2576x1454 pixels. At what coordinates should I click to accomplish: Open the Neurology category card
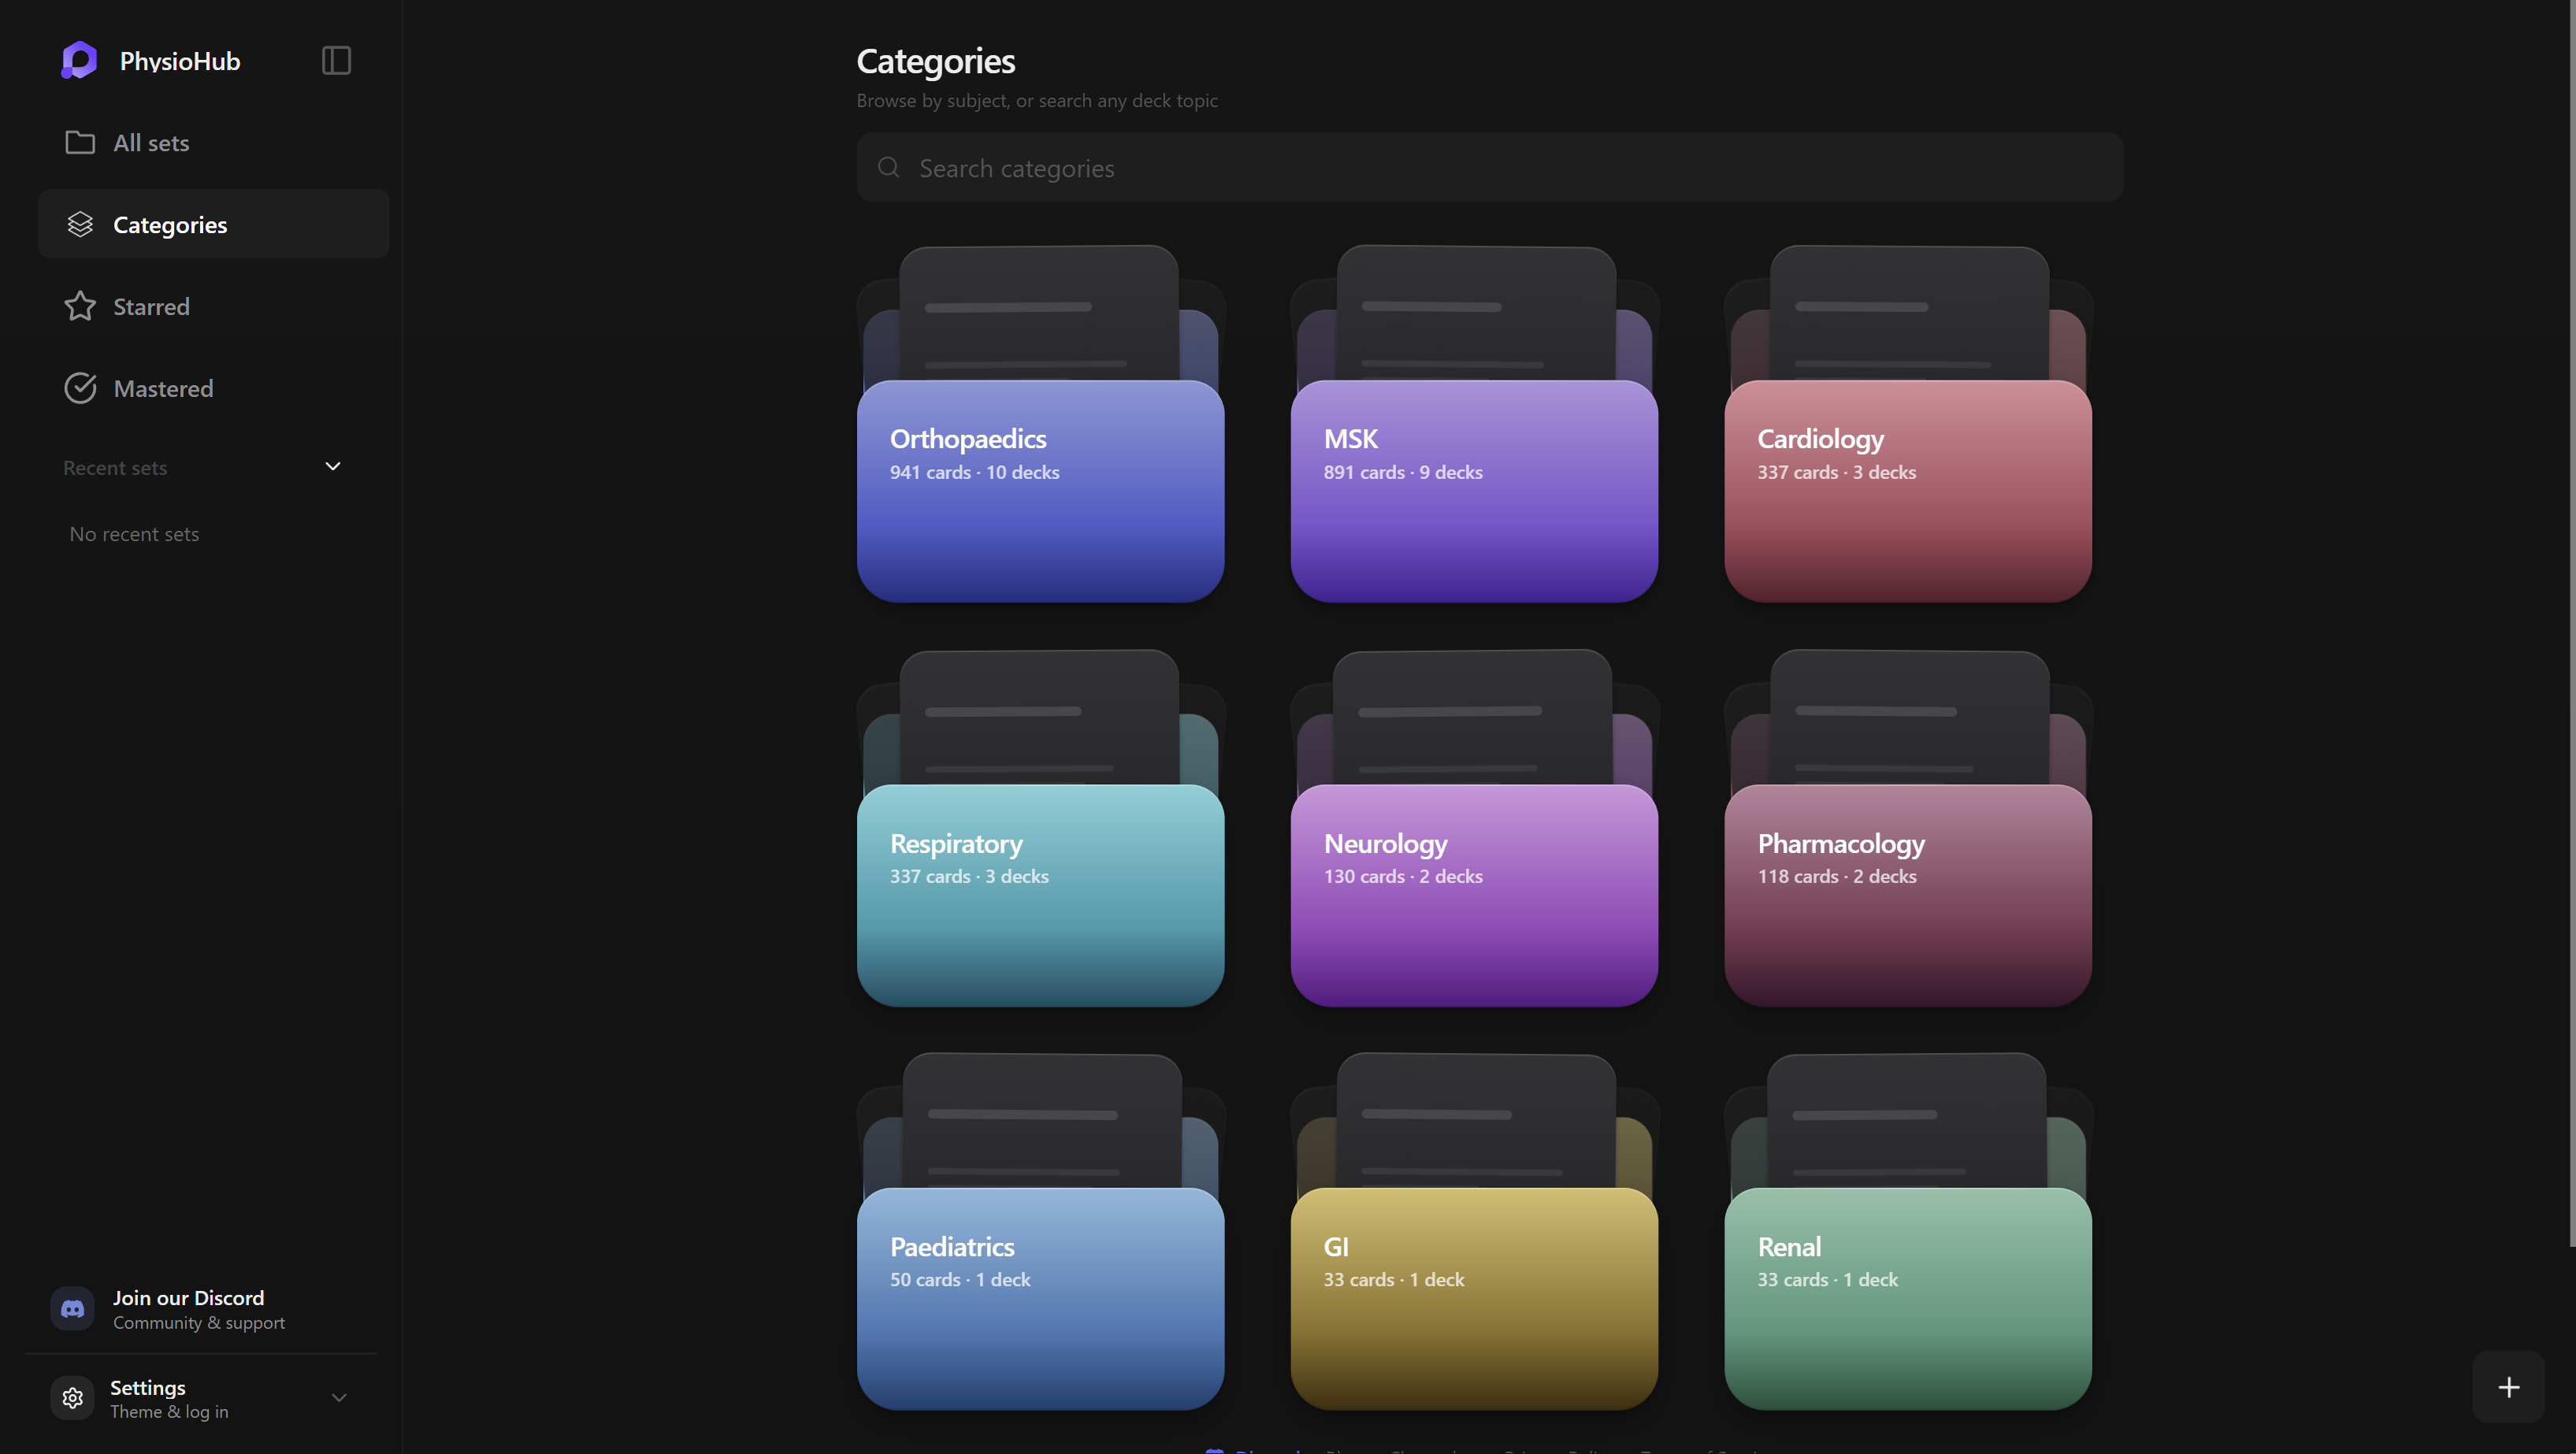(1474, 895)
